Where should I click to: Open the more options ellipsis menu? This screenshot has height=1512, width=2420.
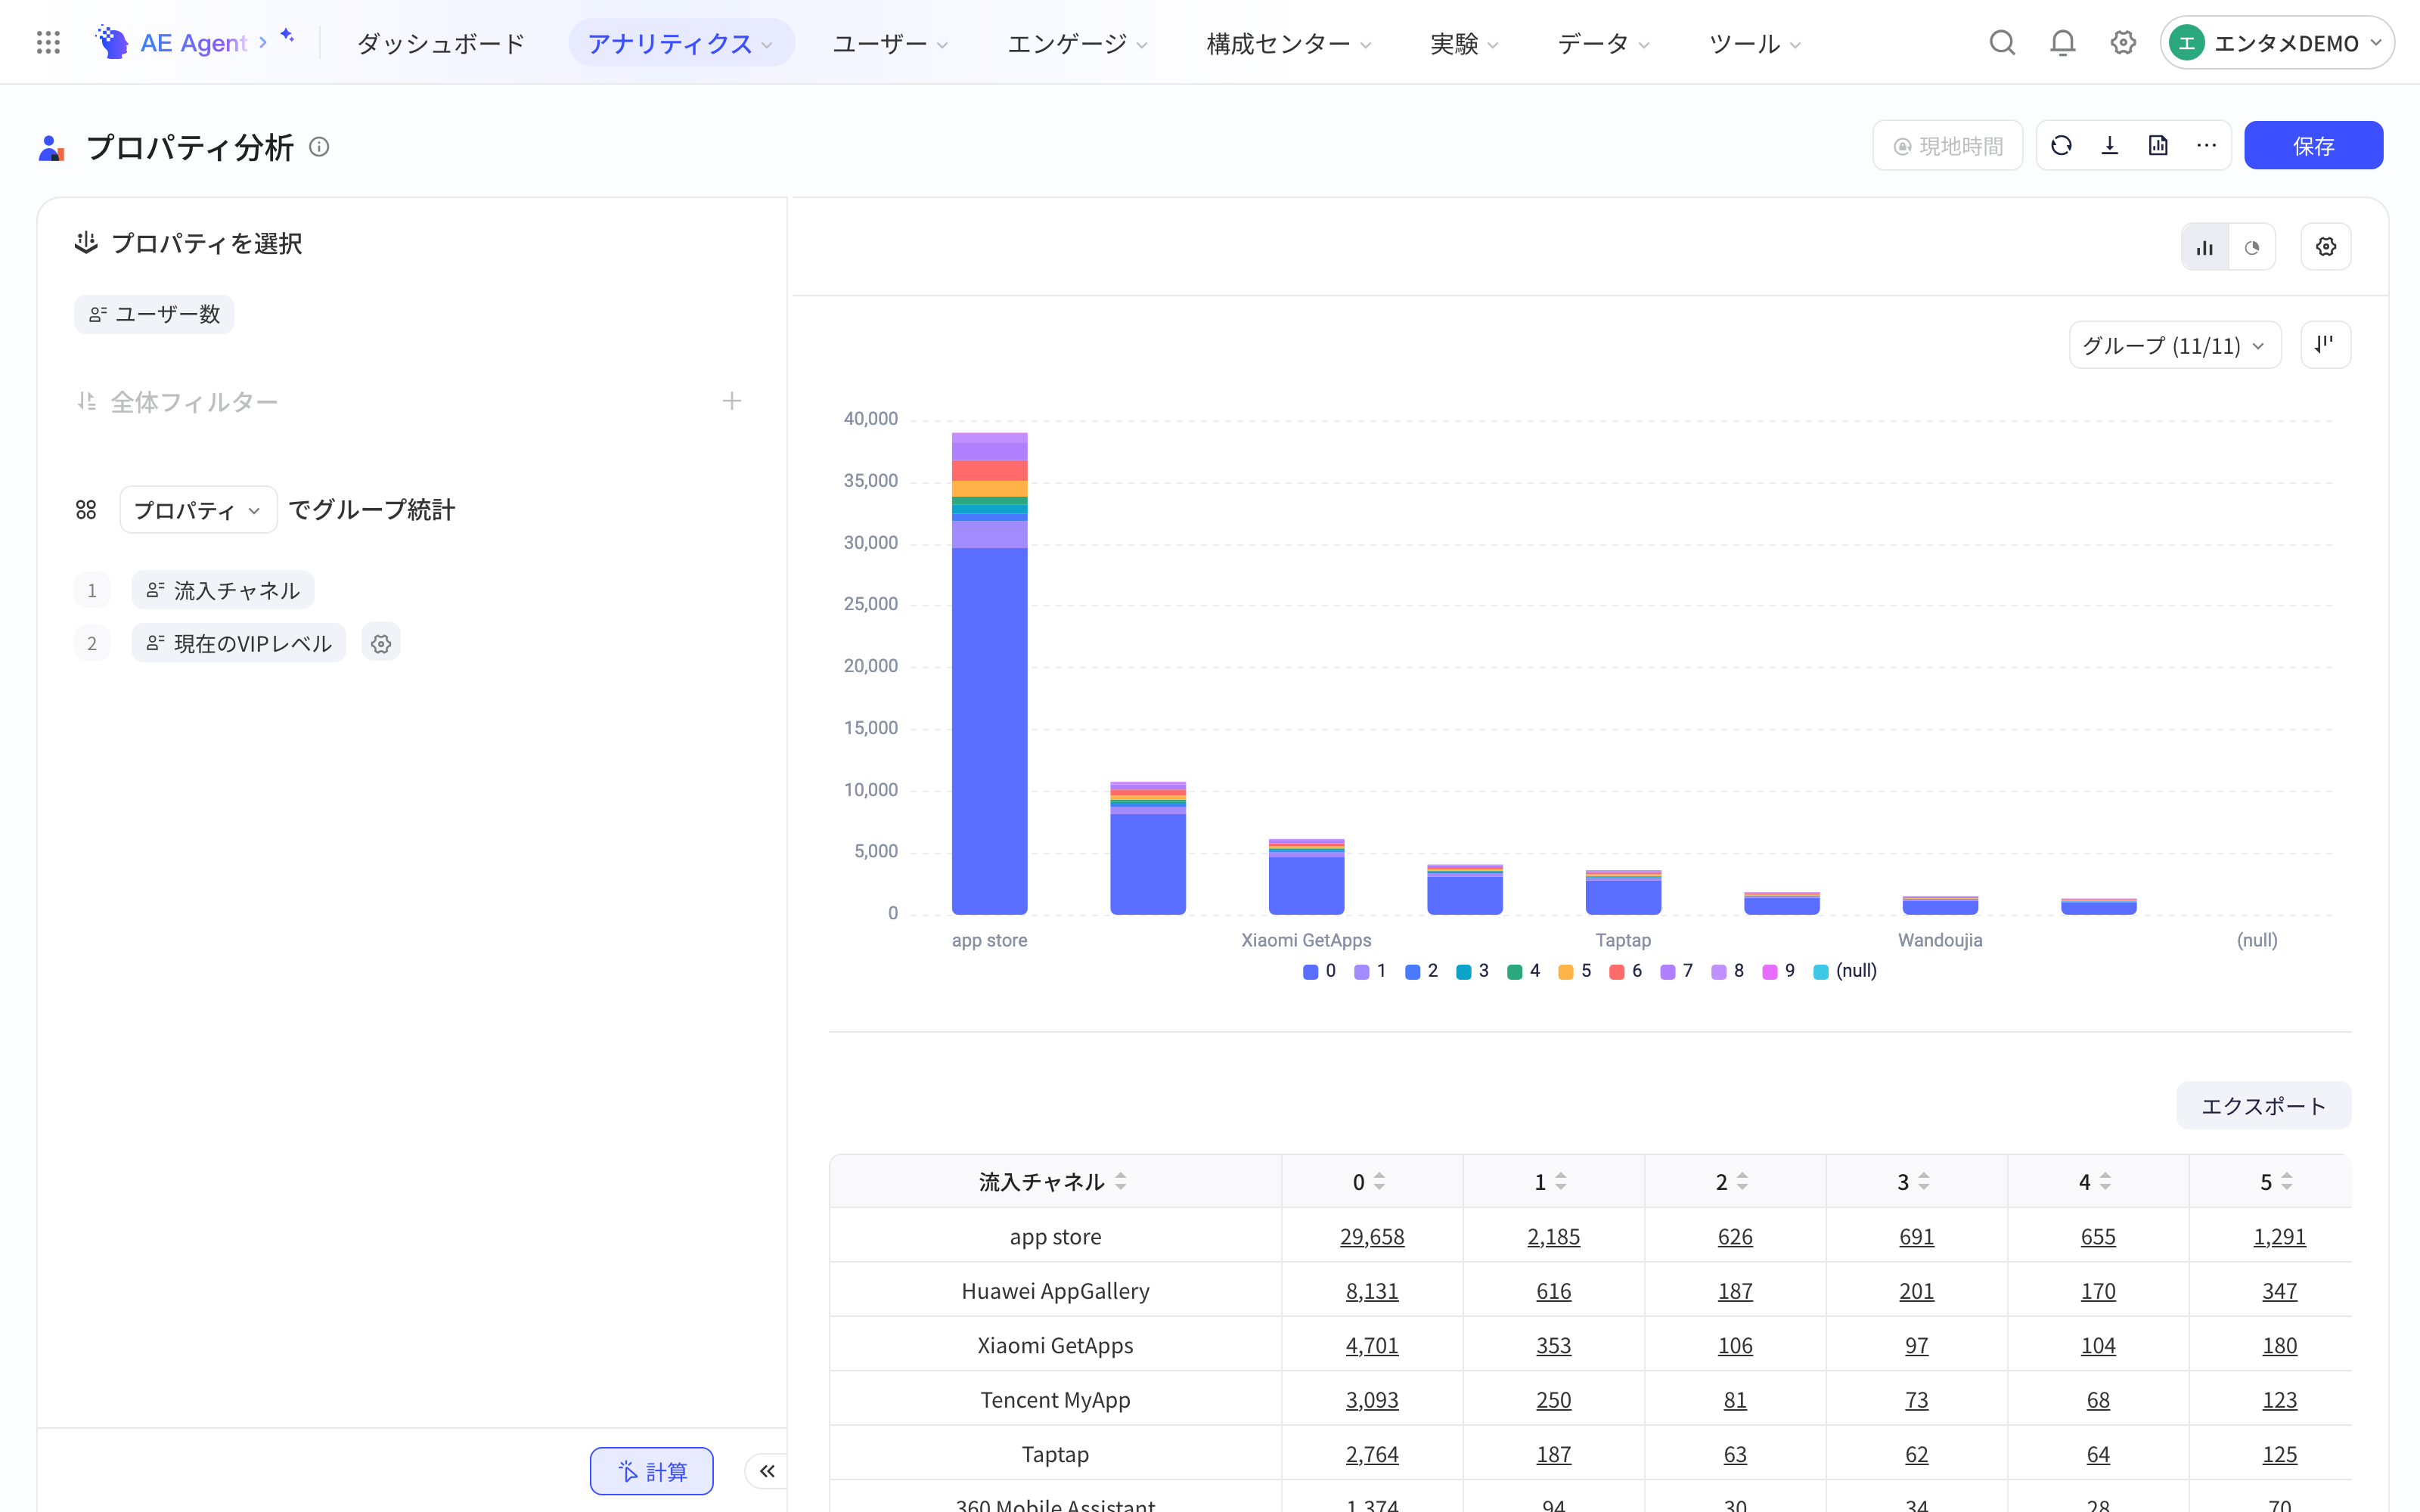click(2206, 145)
